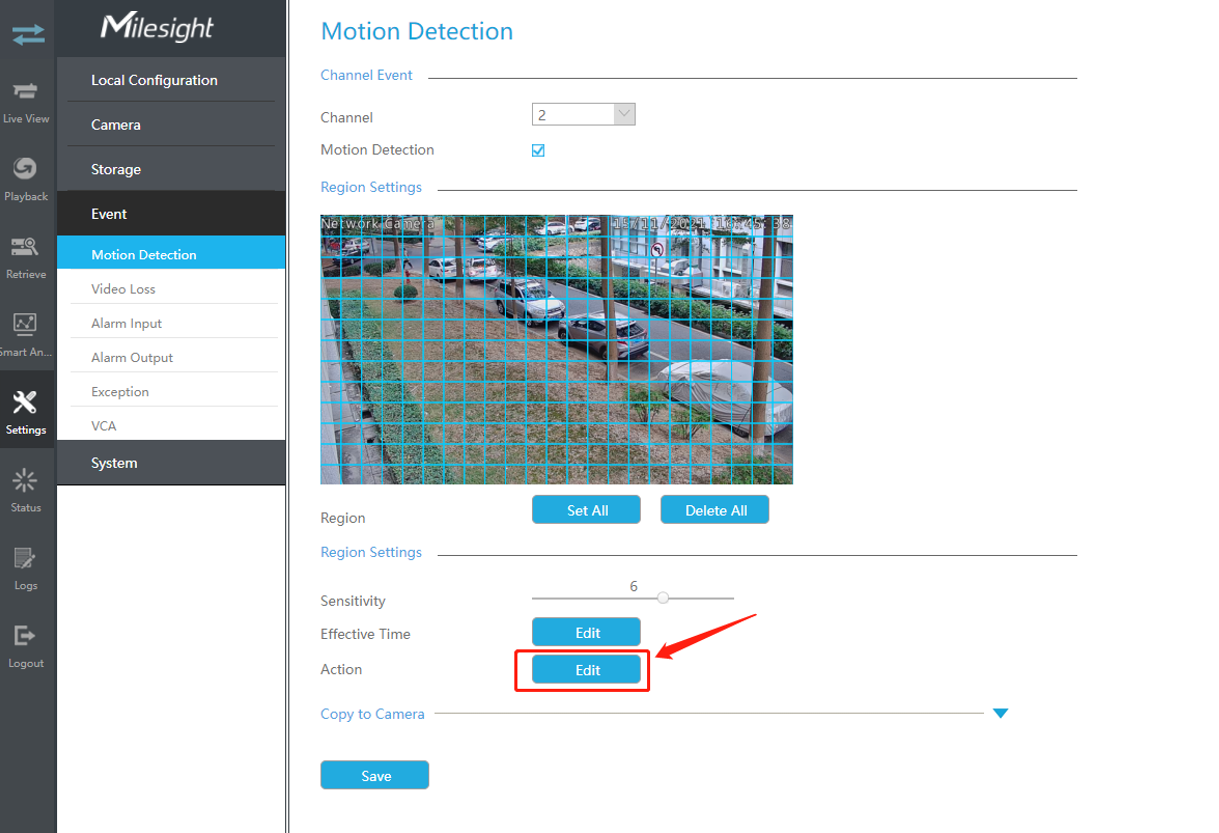Collapse the Event menu section
This screenshot has height=833, width=1219.
pos(171,214)
